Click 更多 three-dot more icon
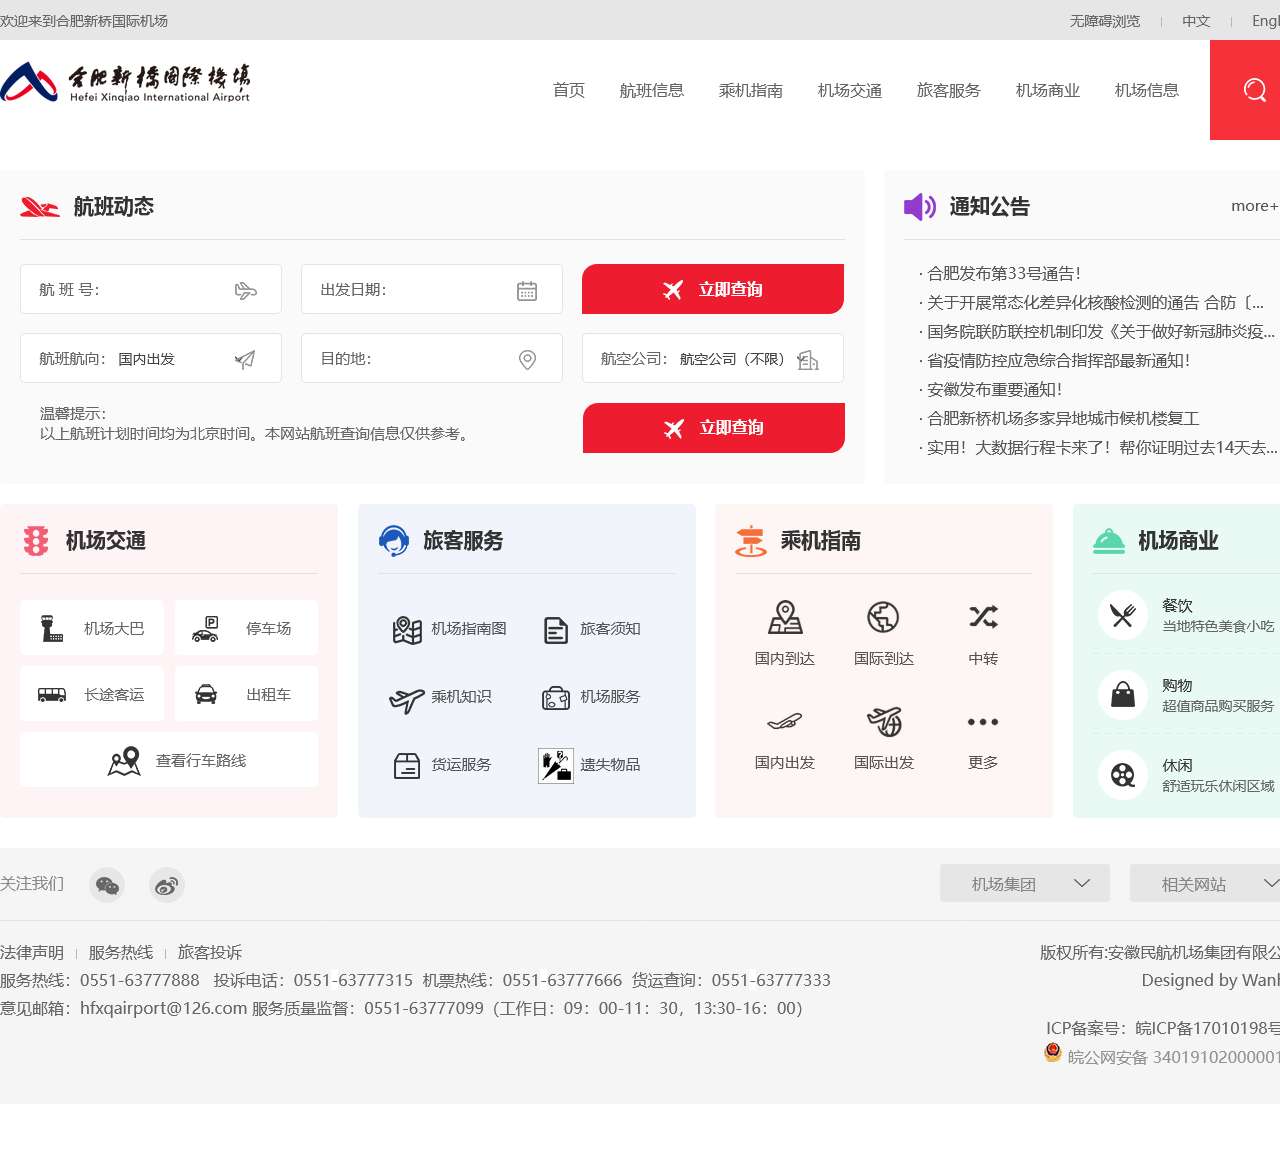Screen dimensions: 1280x1167 [983, 722]
